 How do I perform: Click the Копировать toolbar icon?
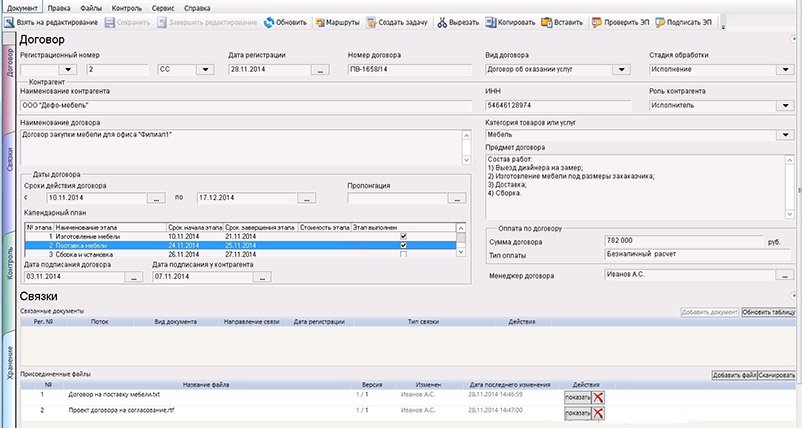point(491,22)
